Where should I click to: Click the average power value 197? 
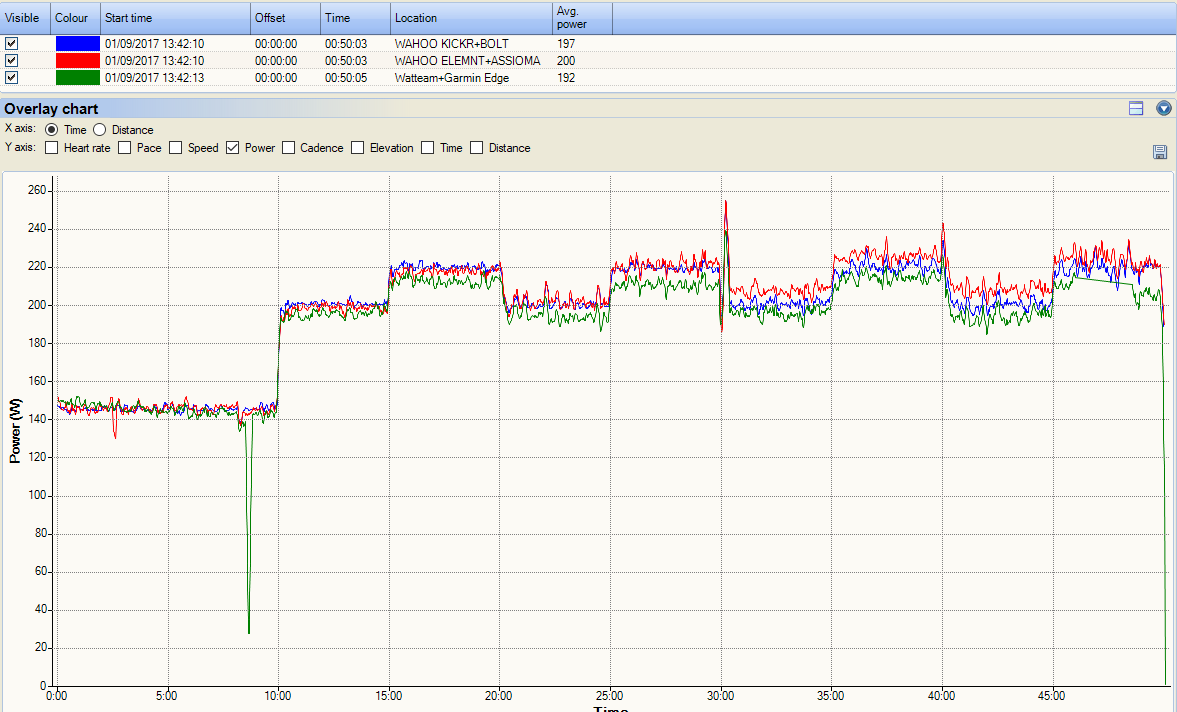click(566, 44)
